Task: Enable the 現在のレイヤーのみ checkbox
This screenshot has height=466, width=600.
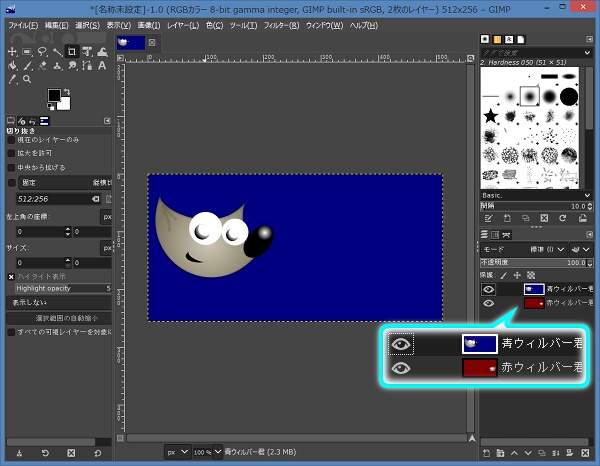Action: pos(12,141)
